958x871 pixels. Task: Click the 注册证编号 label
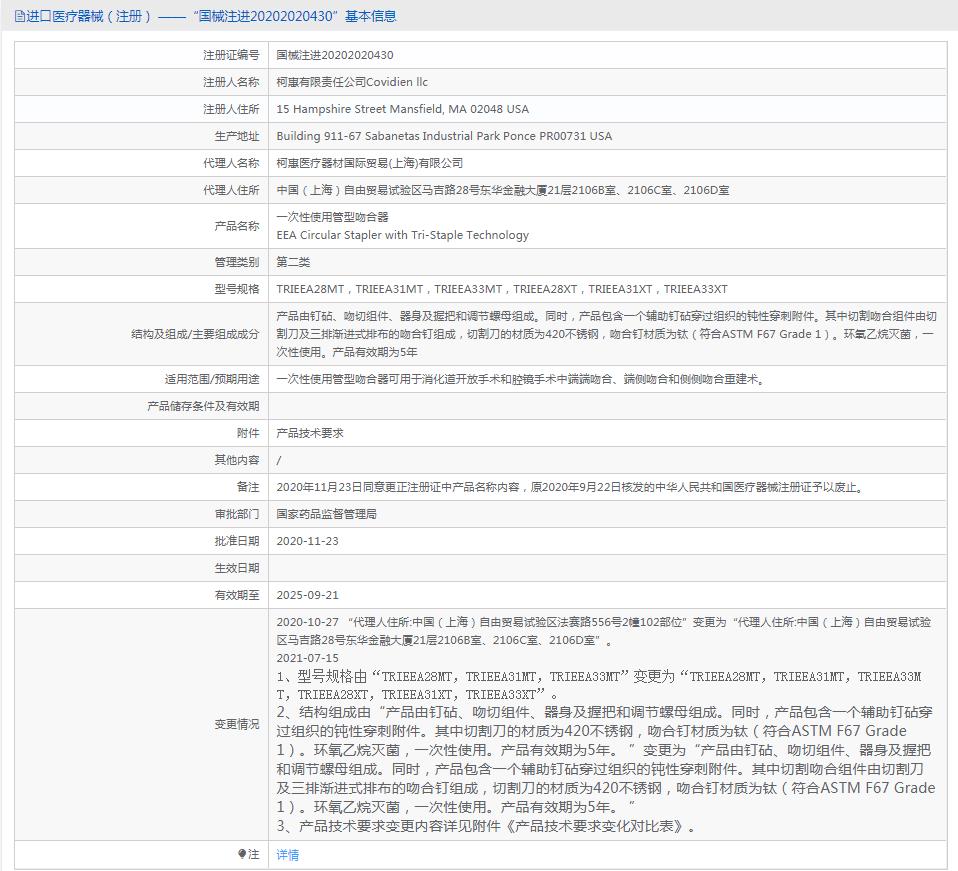pos(231,55)
